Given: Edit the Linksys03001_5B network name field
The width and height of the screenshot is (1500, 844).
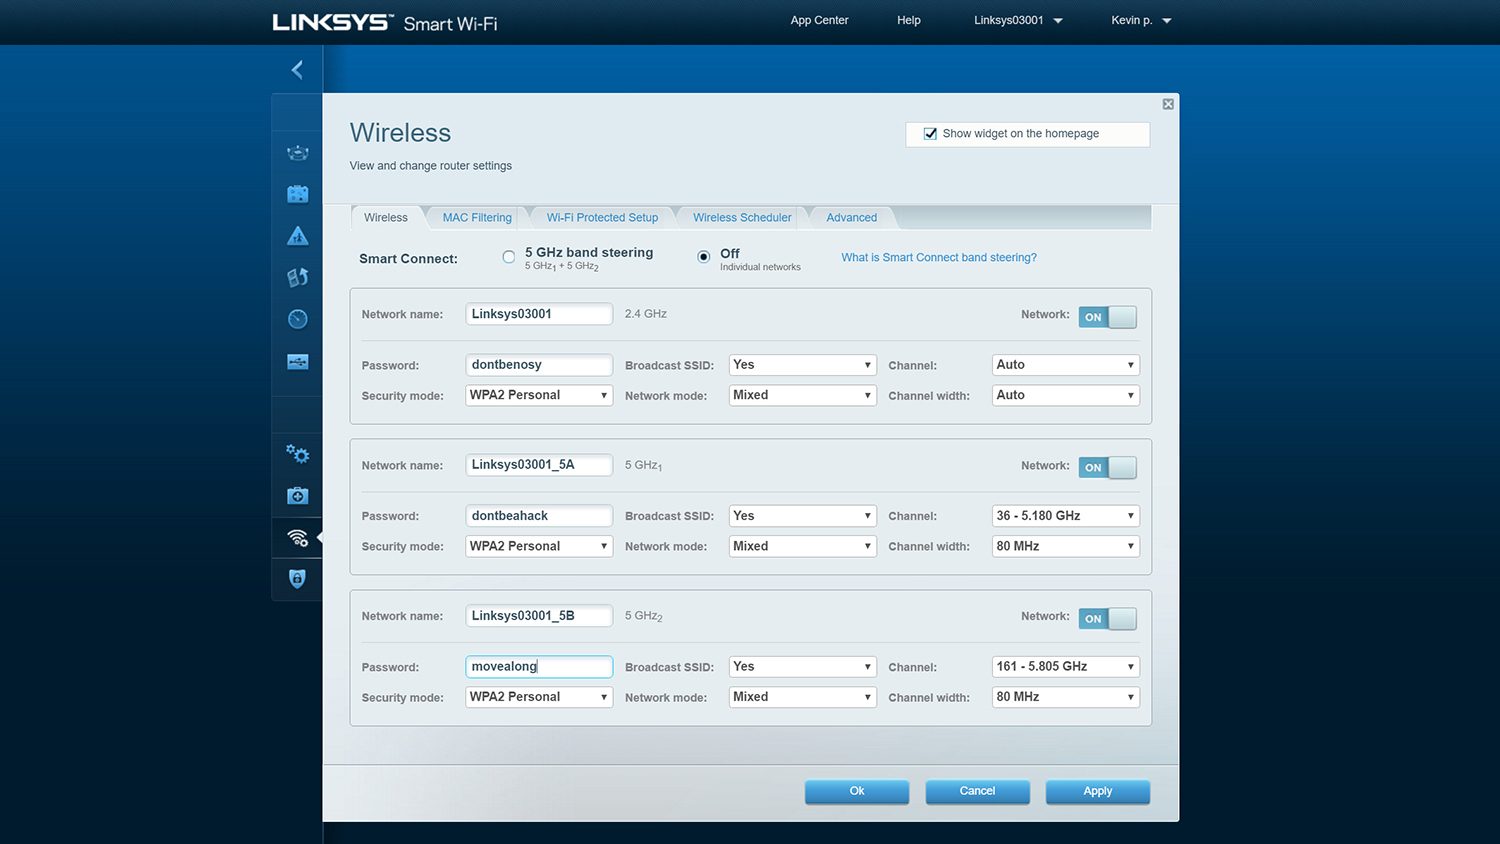Looking at the screenshot, I should 539,616.
